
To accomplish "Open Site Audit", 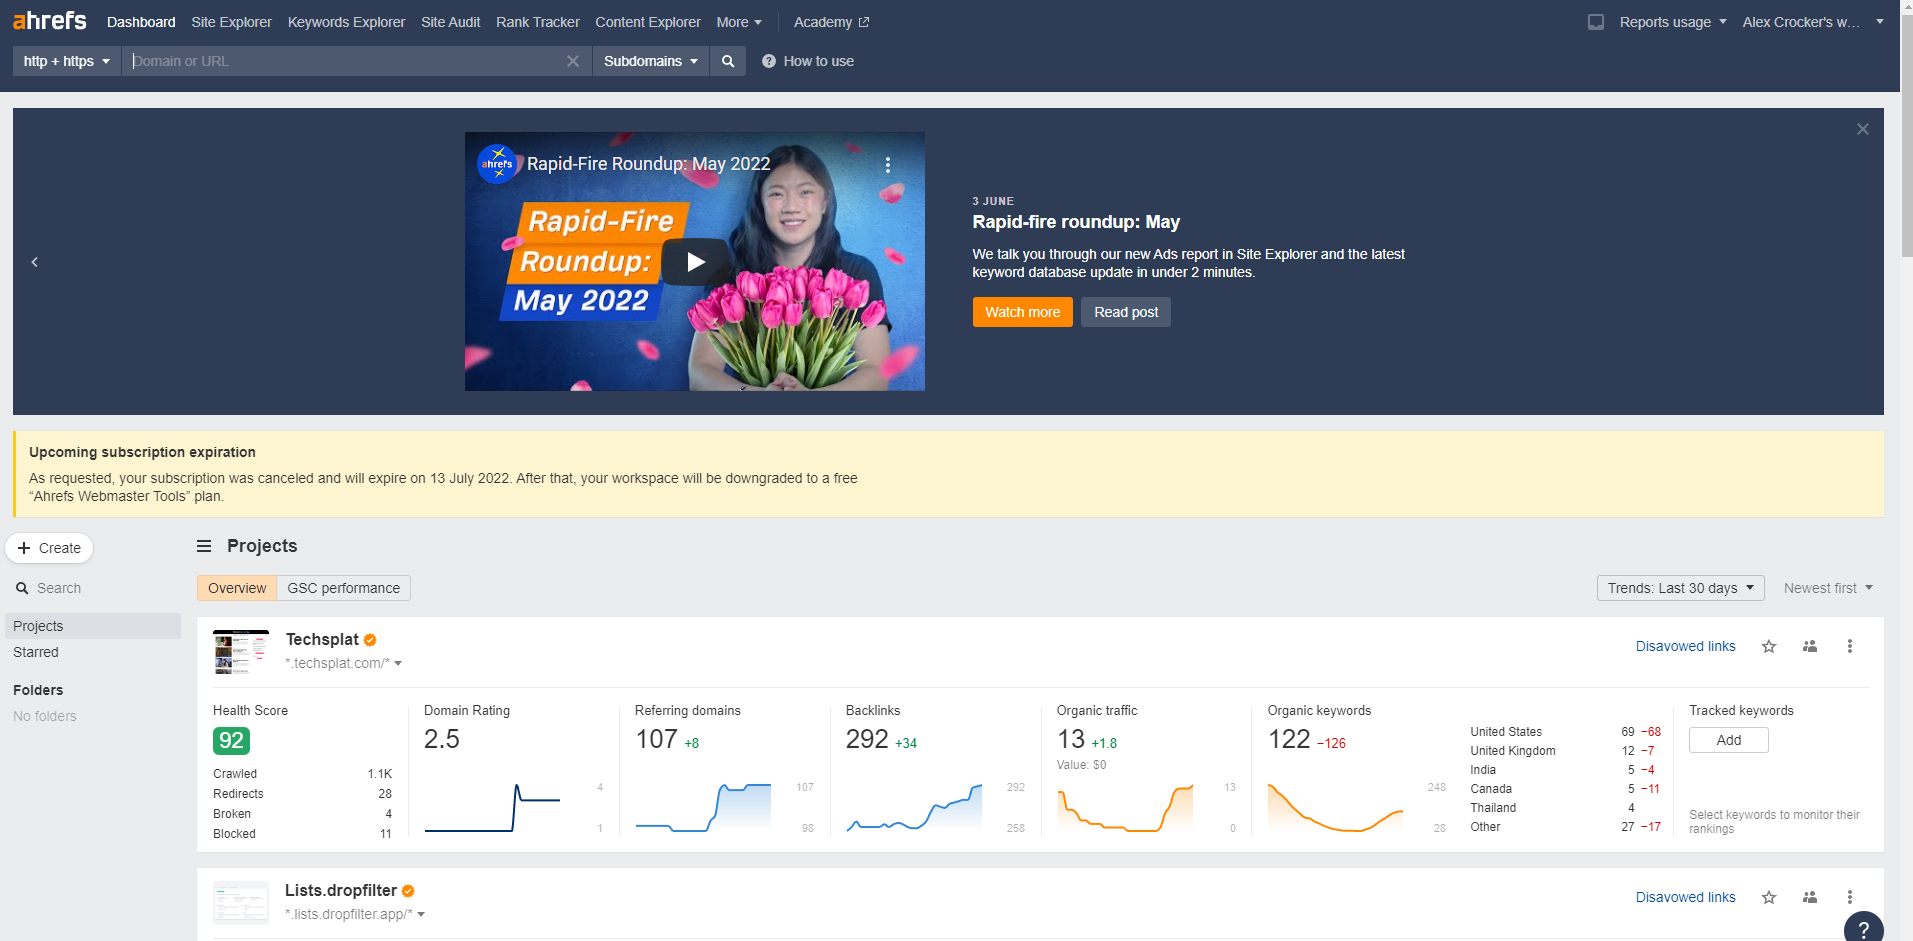I will click(x=450, y=22).
